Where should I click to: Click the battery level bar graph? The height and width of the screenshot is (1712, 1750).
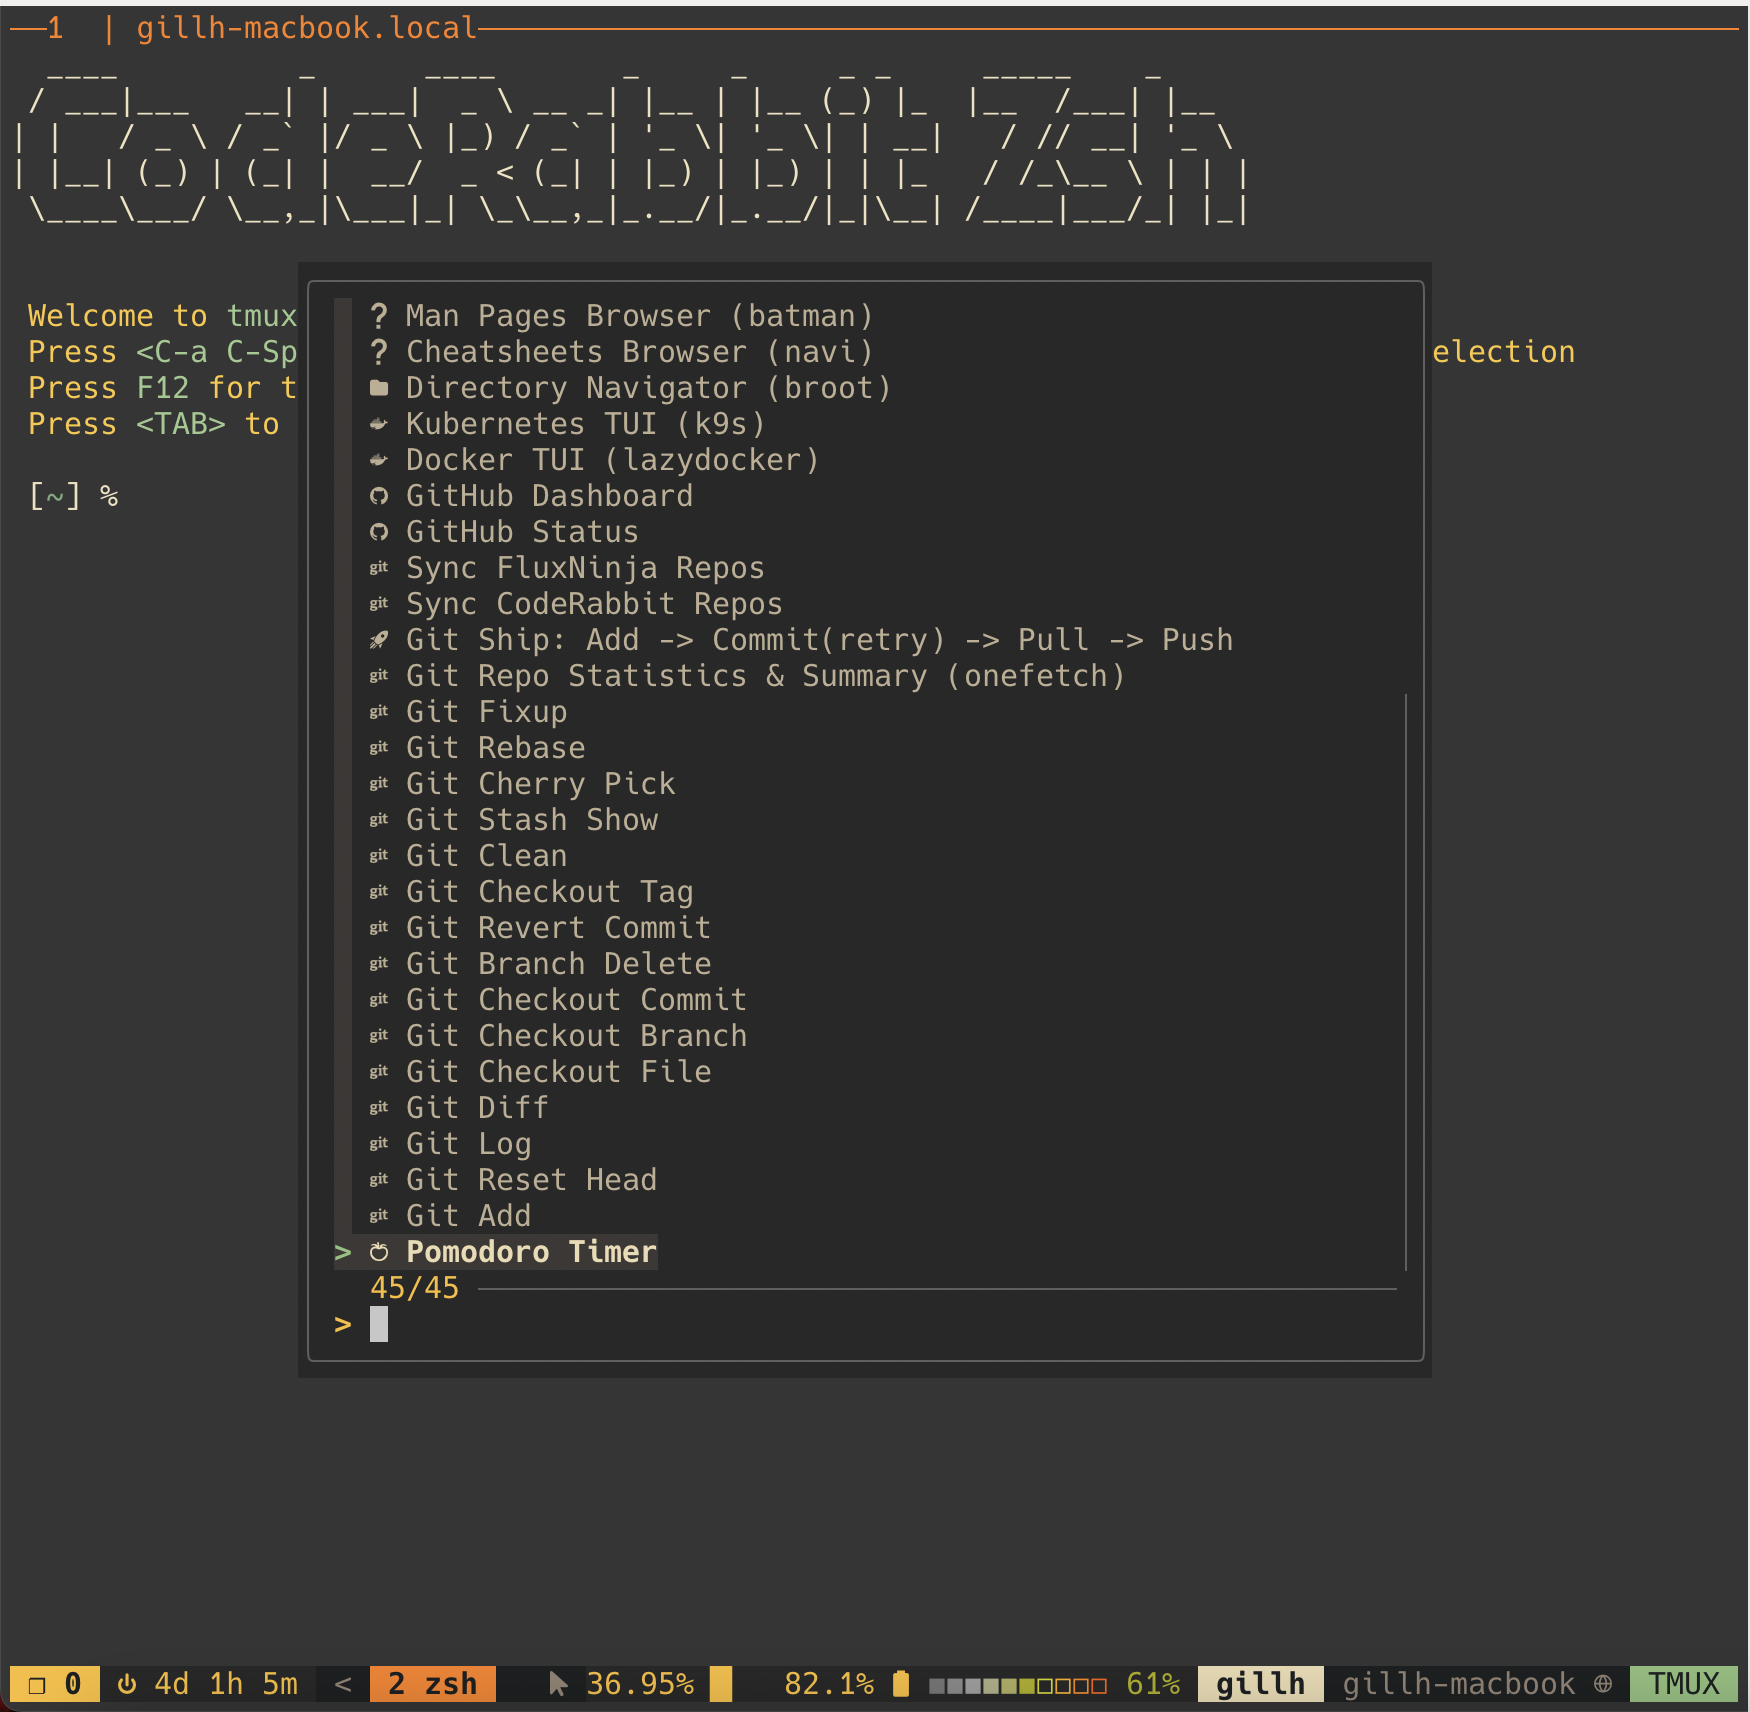pos(1018,1686)
